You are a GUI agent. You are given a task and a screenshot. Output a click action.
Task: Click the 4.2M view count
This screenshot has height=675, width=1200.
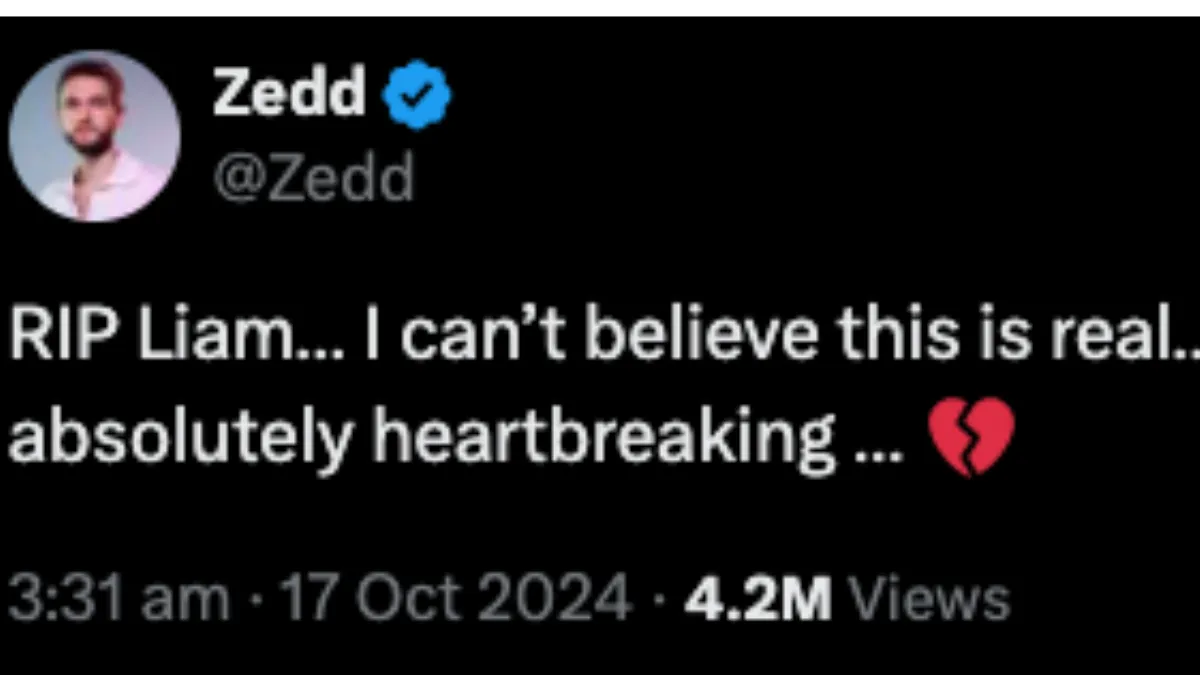tap(758, 599)
